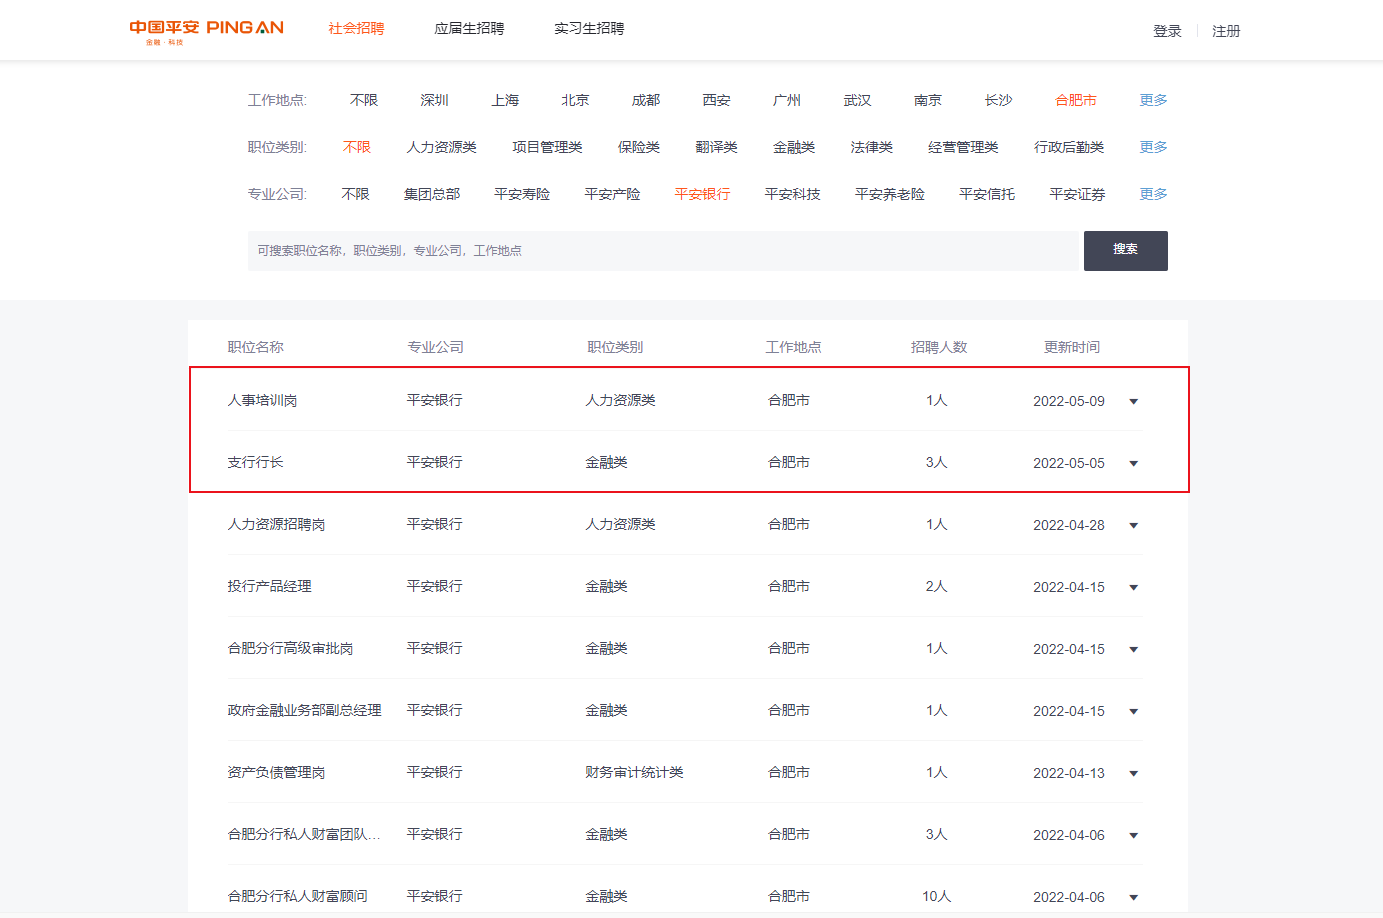This screenshot has height=918, width=1383.
Task: Filter company by 平安产险
Action: pos(612,194)
